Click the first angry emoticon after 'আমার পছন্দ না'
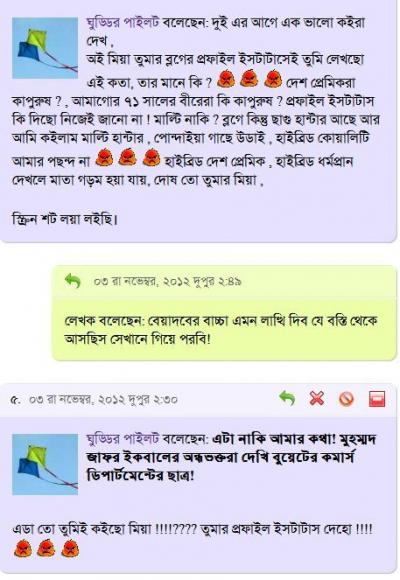The width and height of the screenshot is (400, 580). [104, 157]
